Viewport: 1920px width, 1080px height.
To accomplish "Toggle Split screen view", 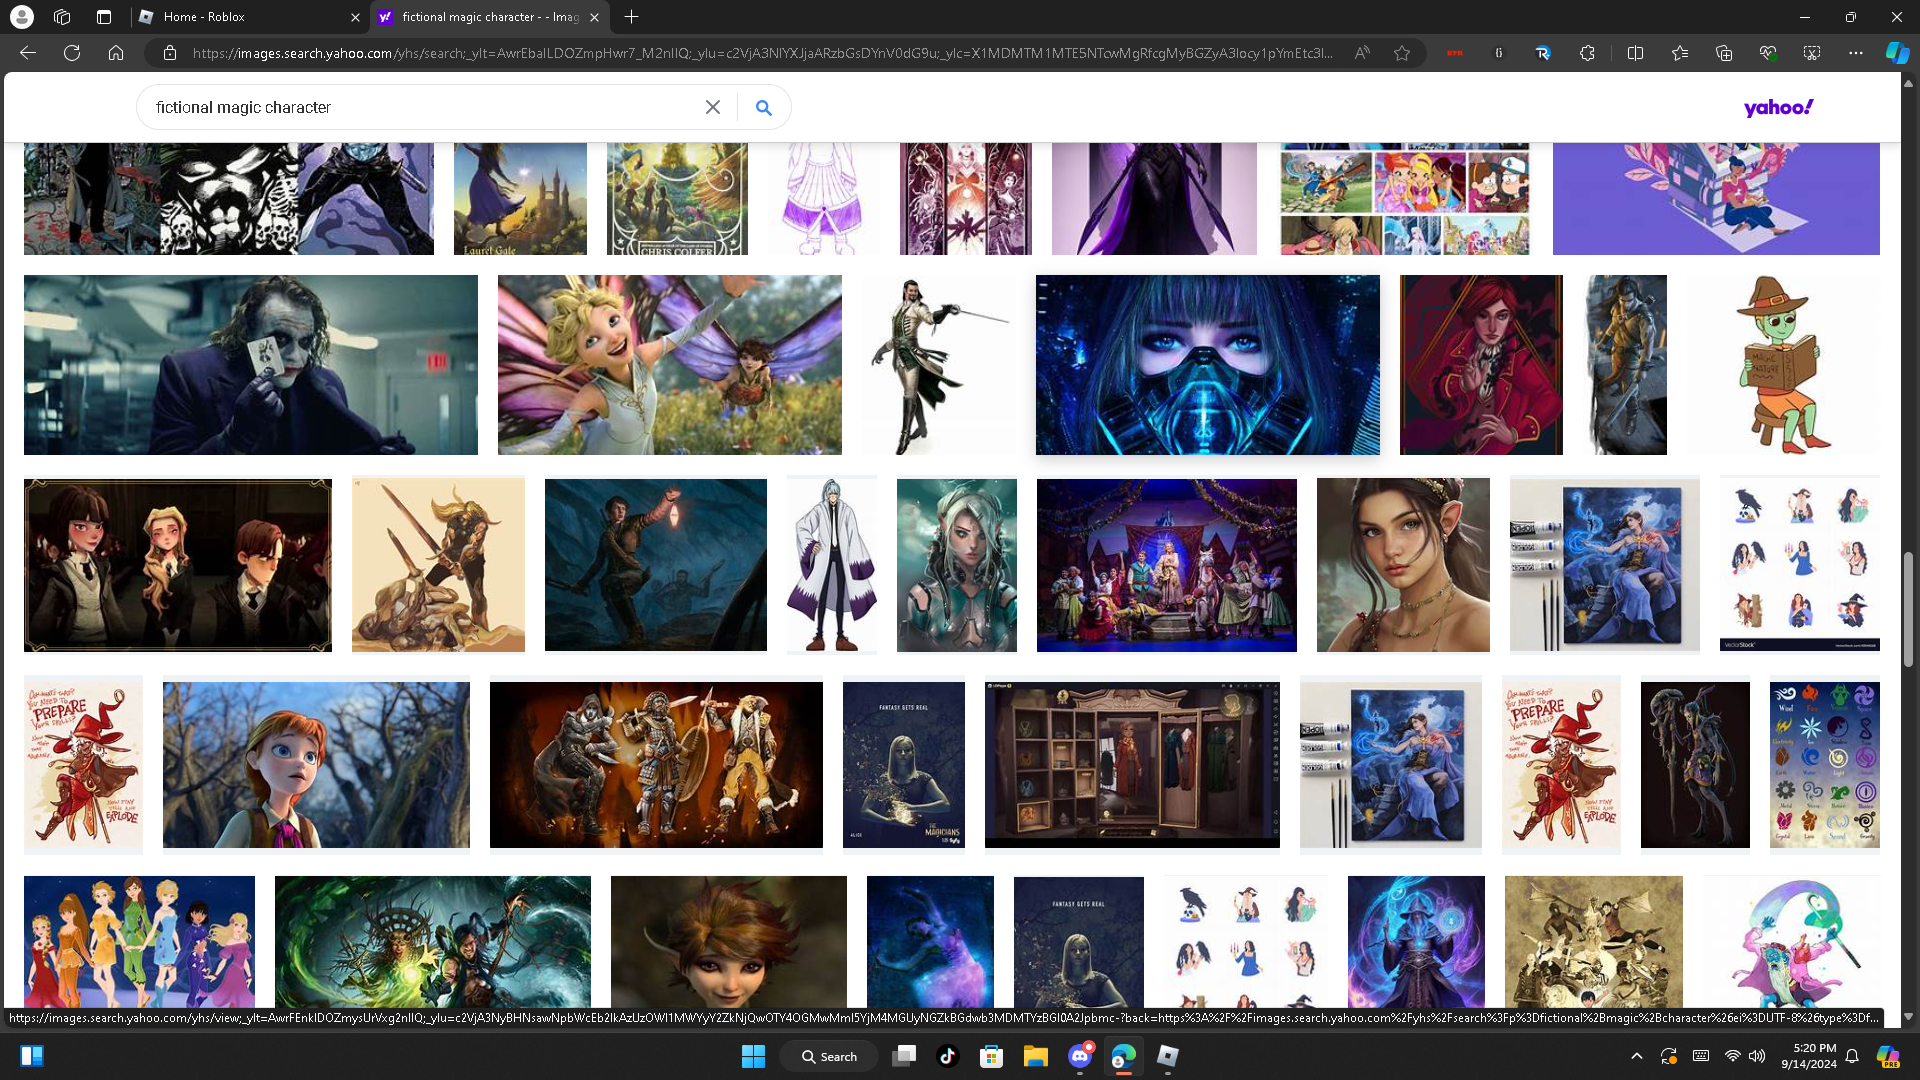I will tap(1635, 53).
